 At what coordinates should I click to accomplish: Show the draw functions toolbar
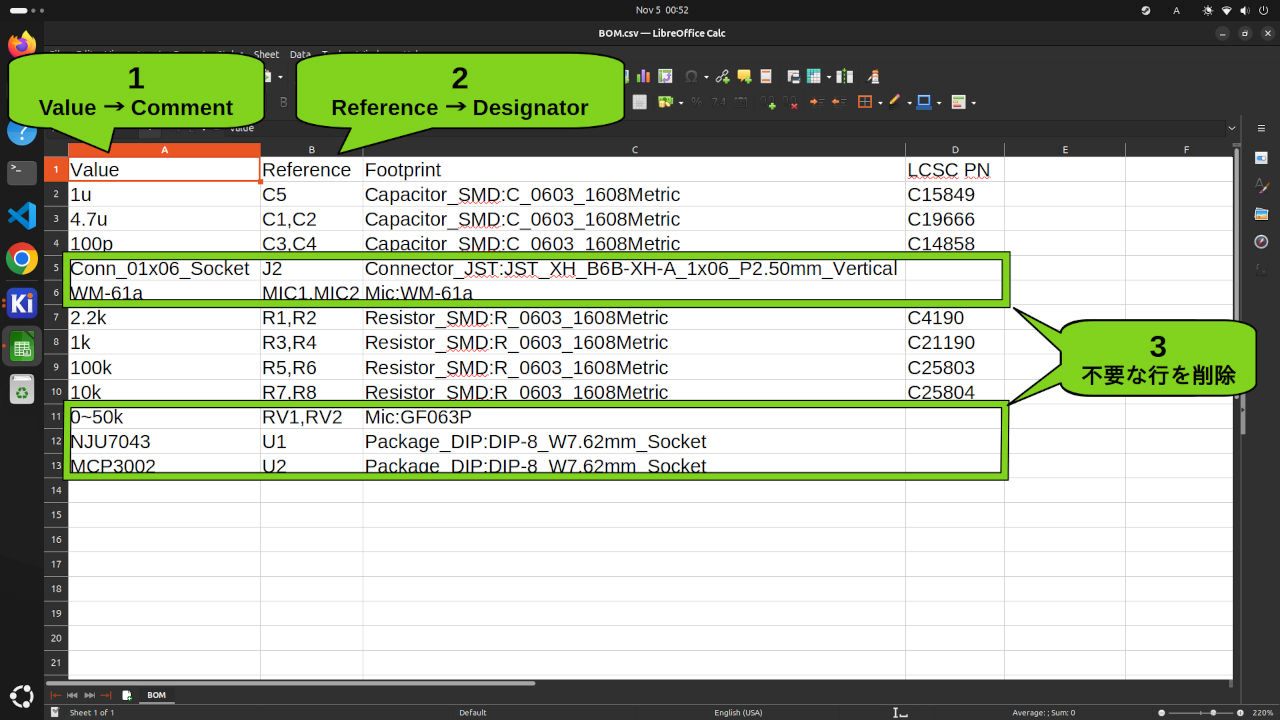pos(873,76)
